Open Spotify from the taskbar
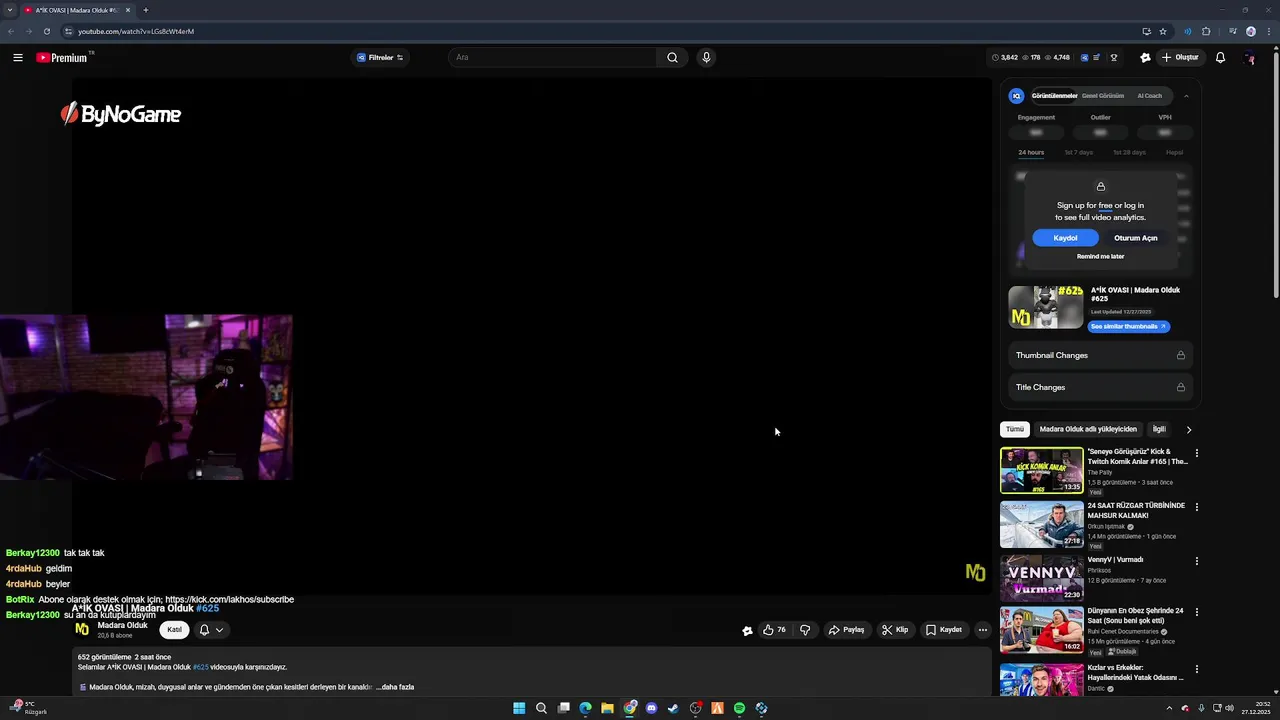The width and height of the screenshot is (1280, 720). click(x=739, y=708)
